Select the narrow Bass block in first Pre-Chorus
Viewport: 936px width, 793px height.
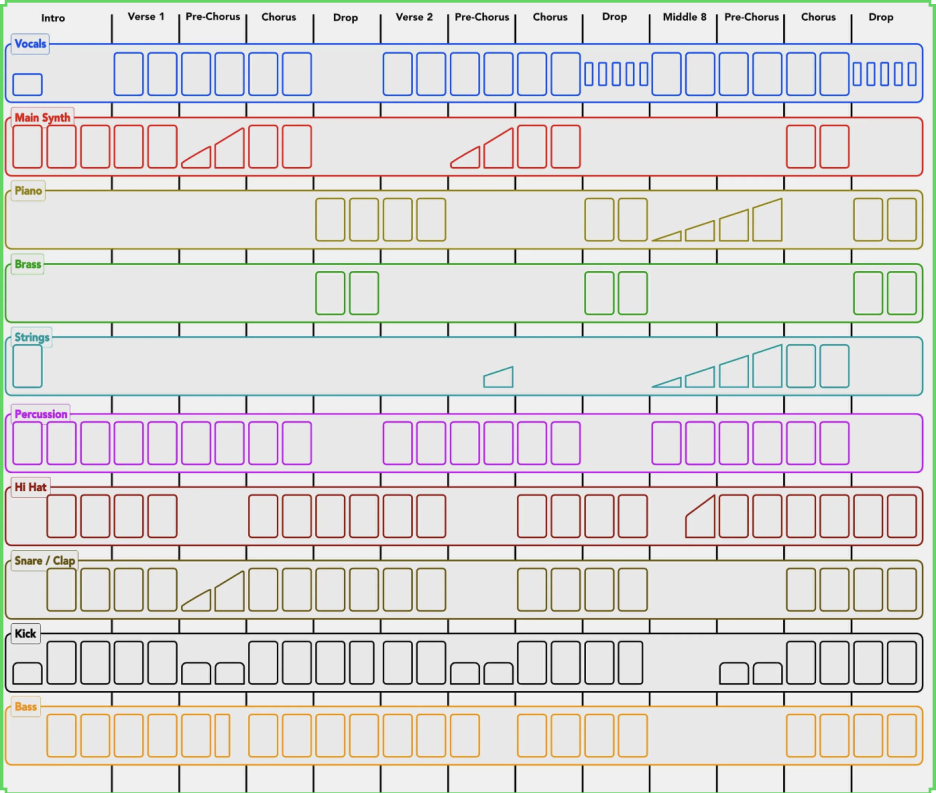tap(222, 736)
